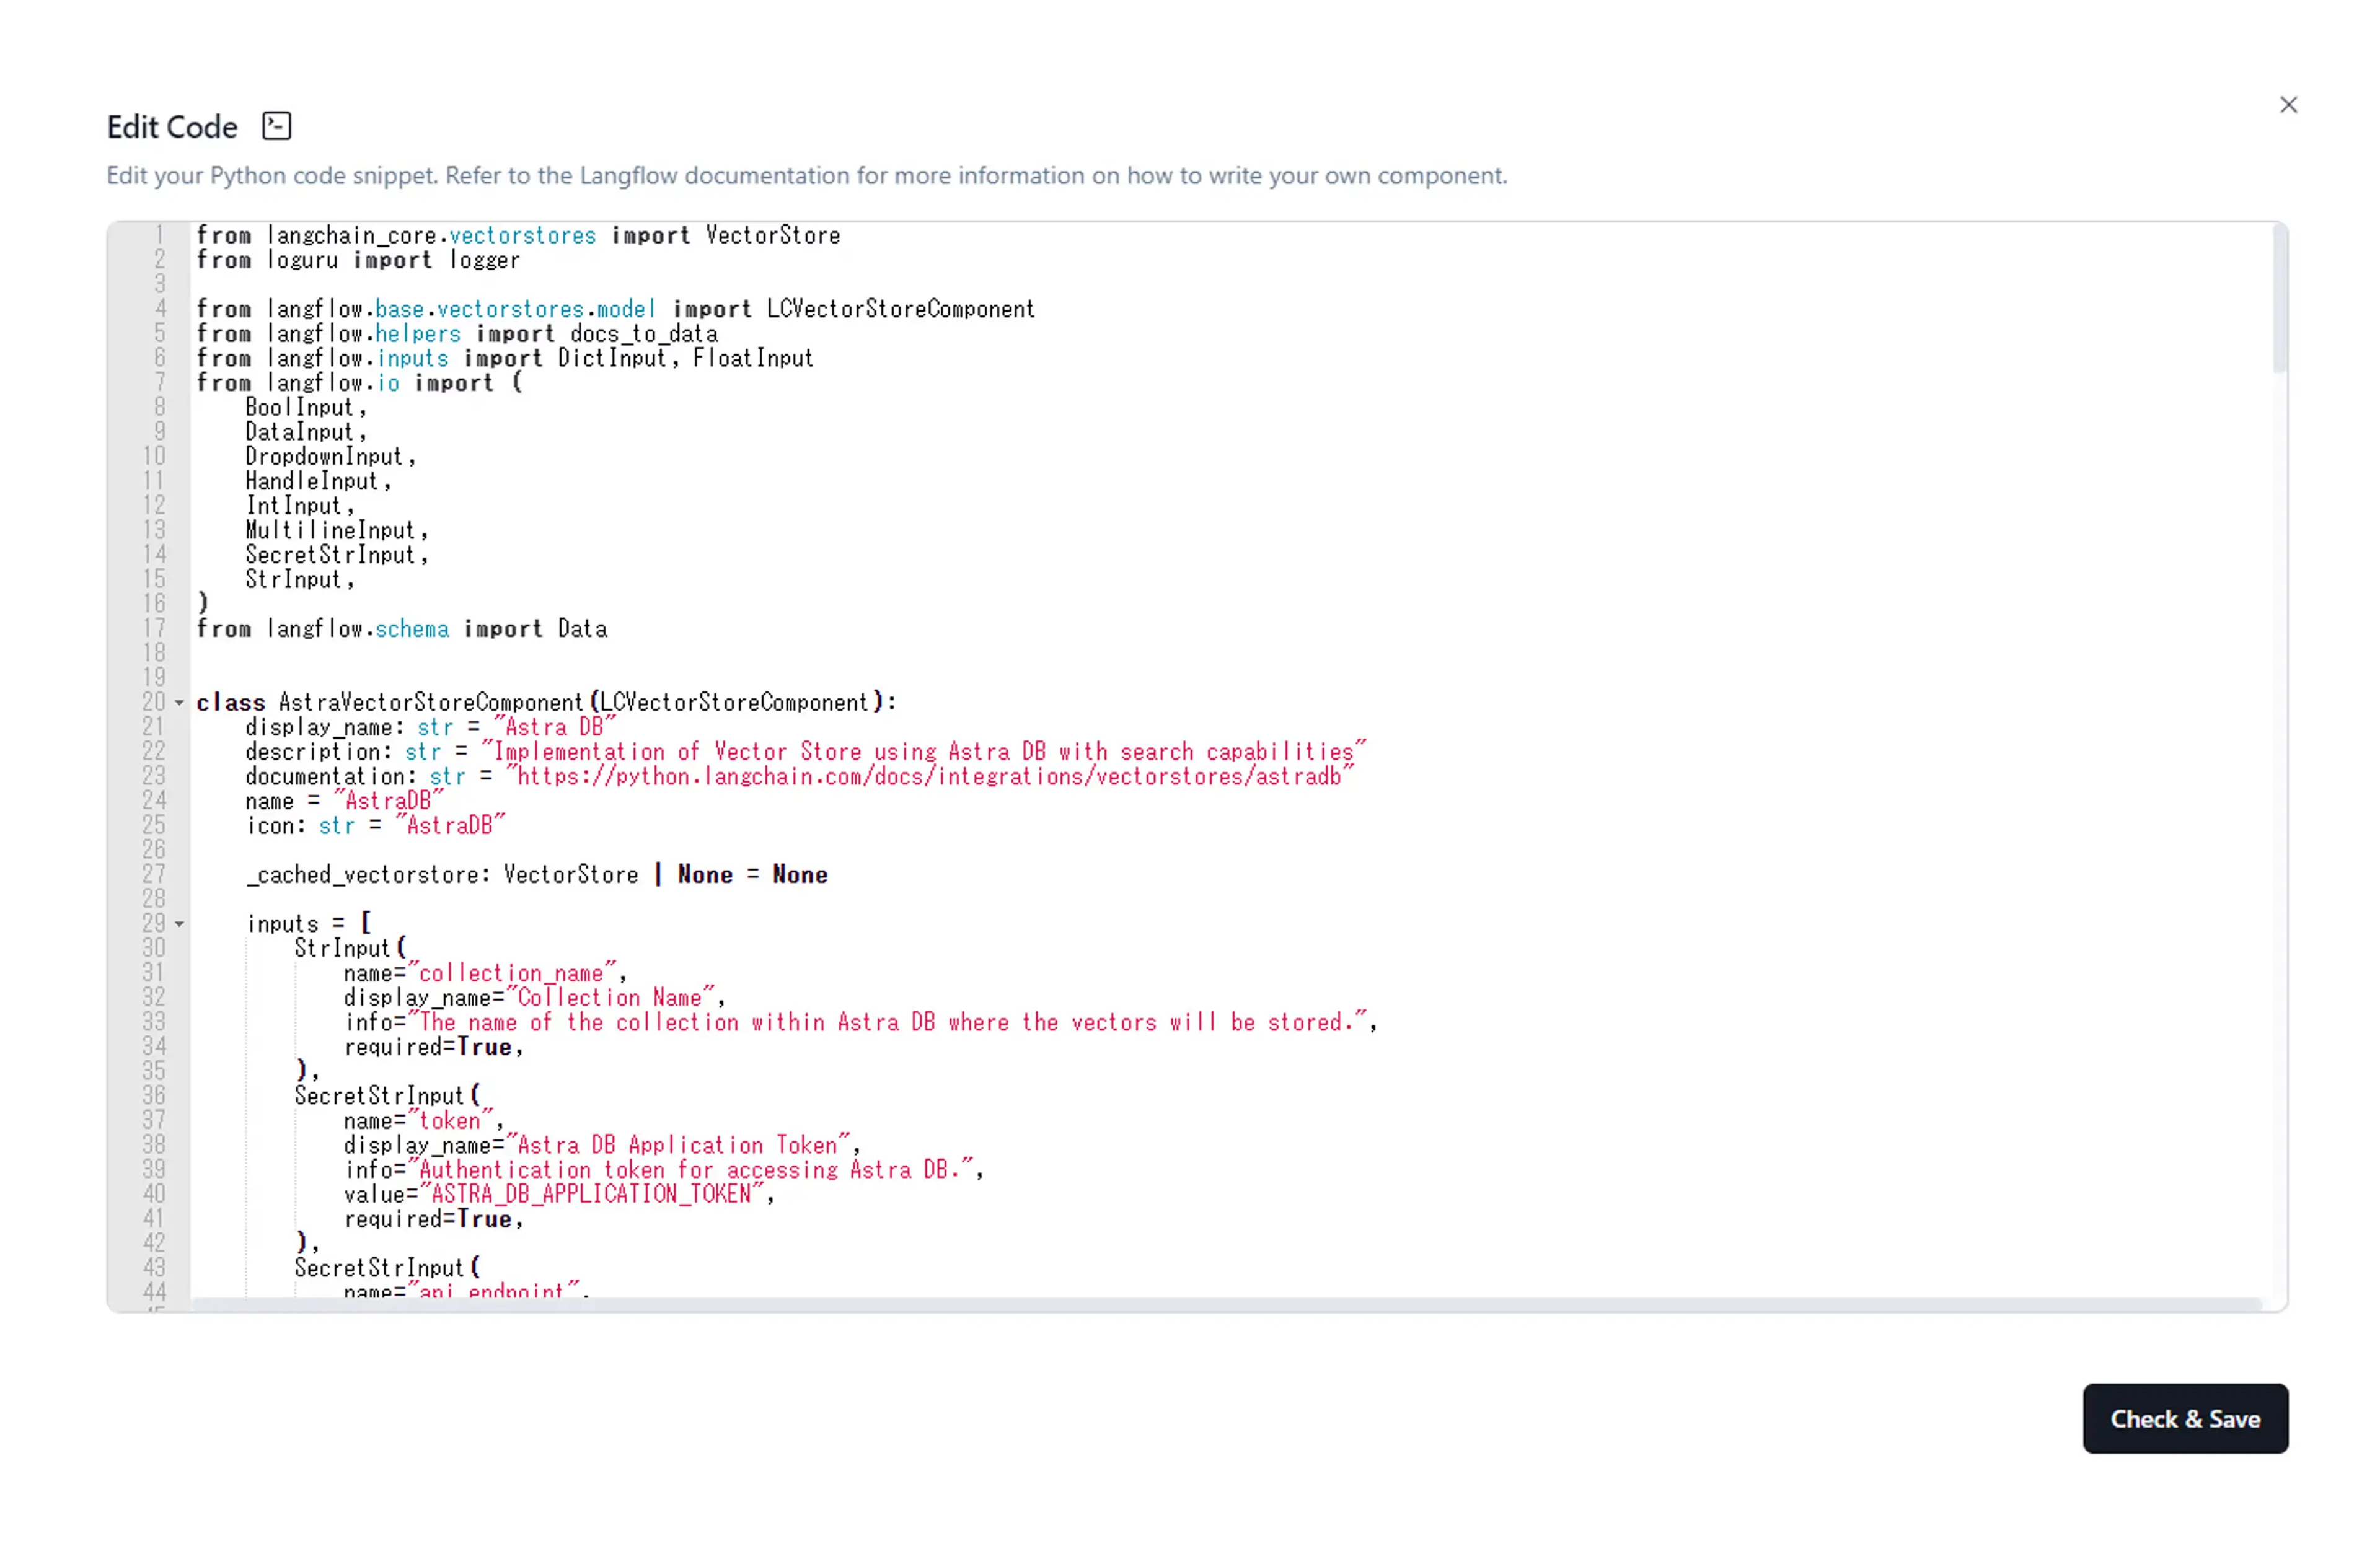Click the DropdownInput import entry
Image resolution: width=2380 pixels, height=1554 pixels.
click(x=324, y=457)
